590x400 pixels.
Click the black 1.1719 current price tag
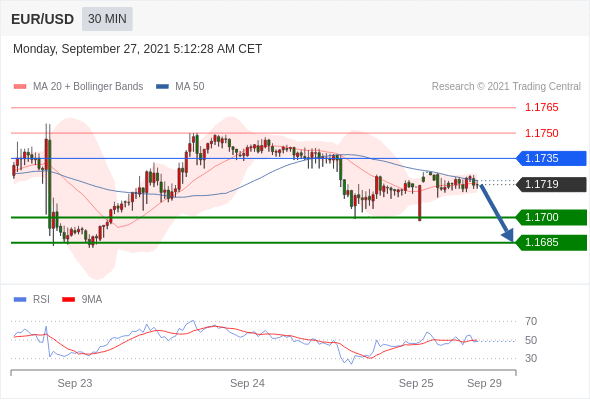(551, 184)
